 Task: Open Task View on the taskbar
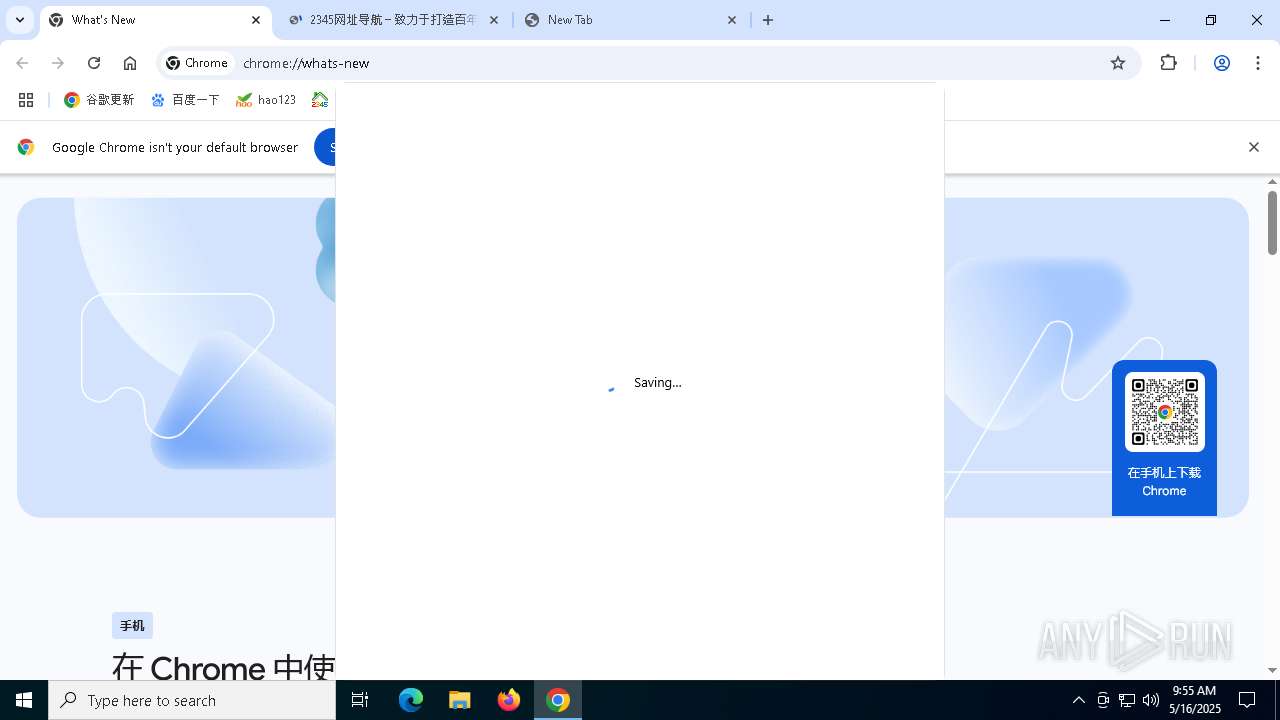[360, 700]
